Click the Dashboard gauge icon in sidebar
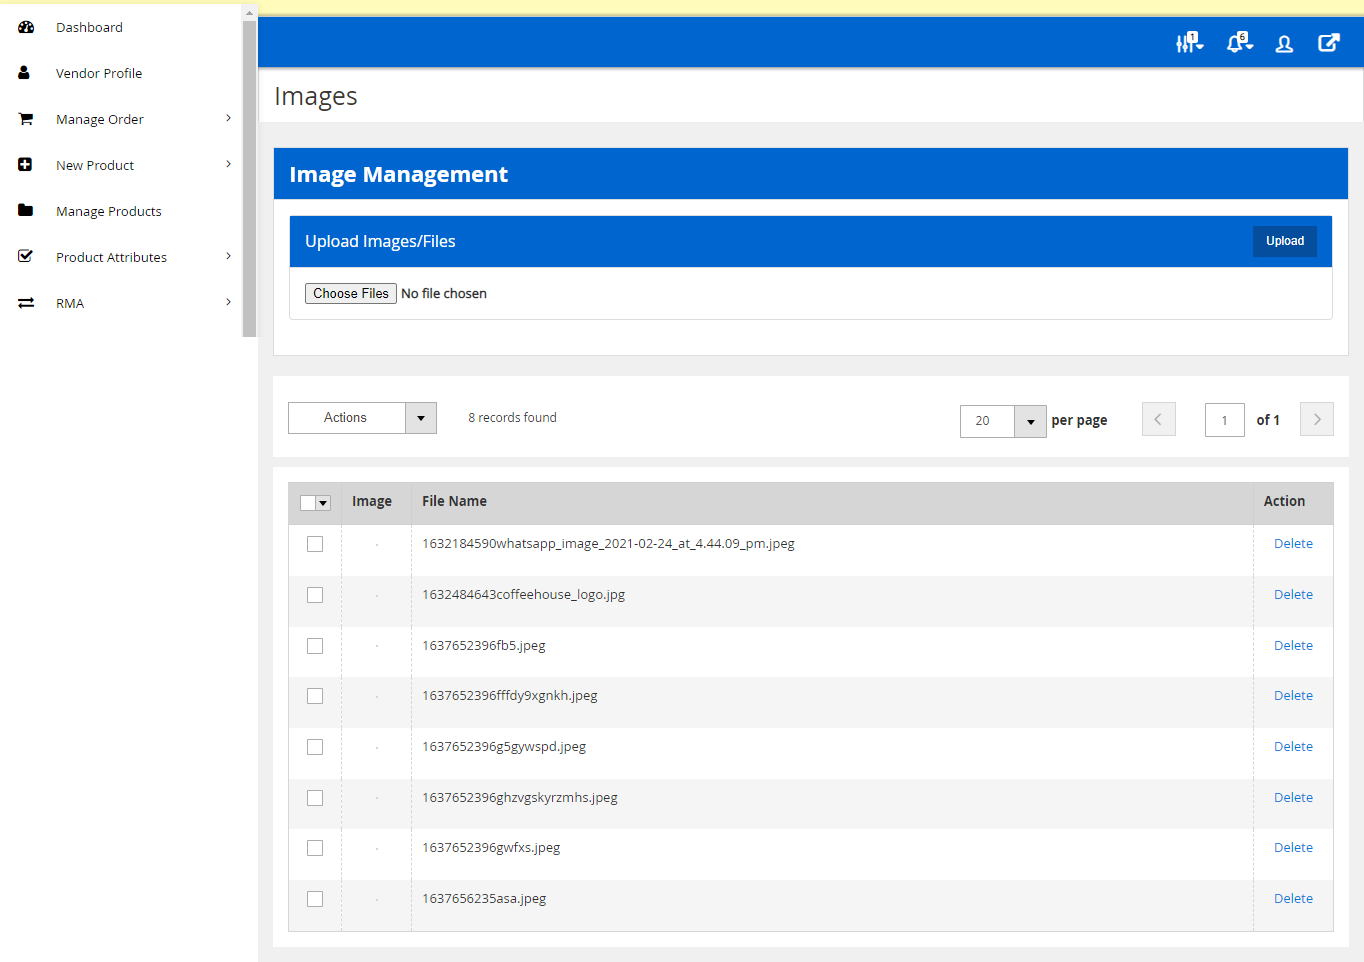 point(26,27)
